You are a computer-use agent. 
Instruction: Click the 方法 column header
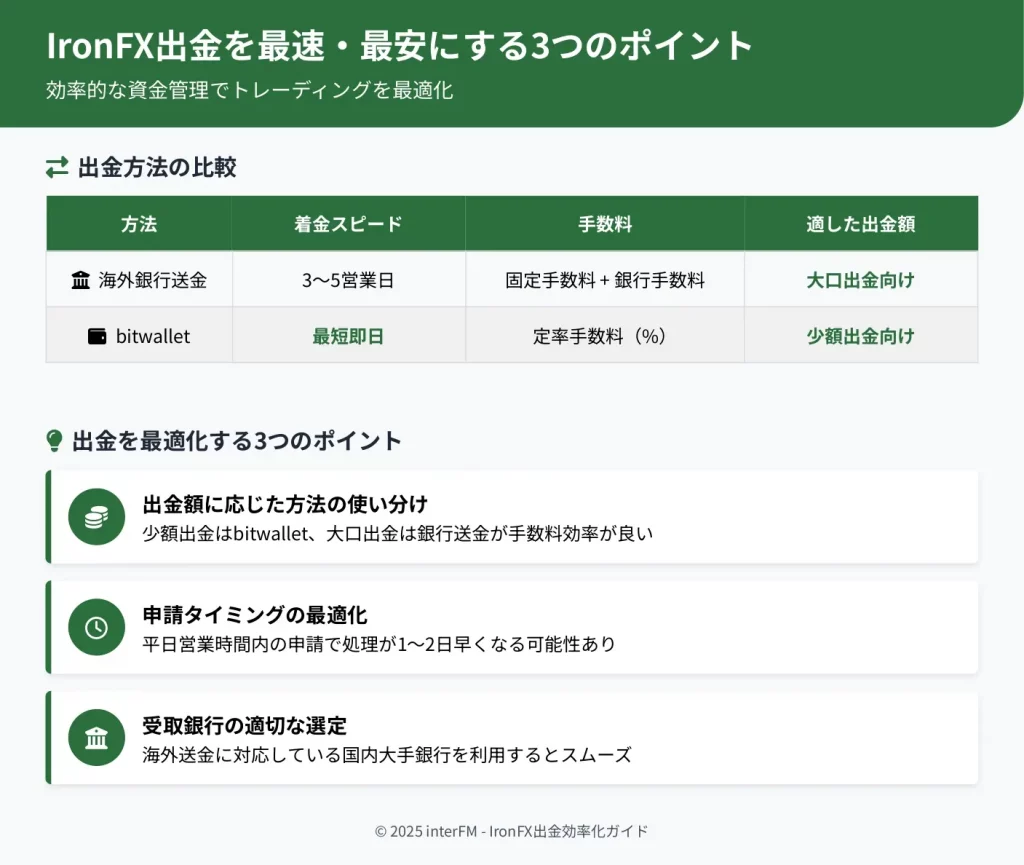(x=139, y=224)
